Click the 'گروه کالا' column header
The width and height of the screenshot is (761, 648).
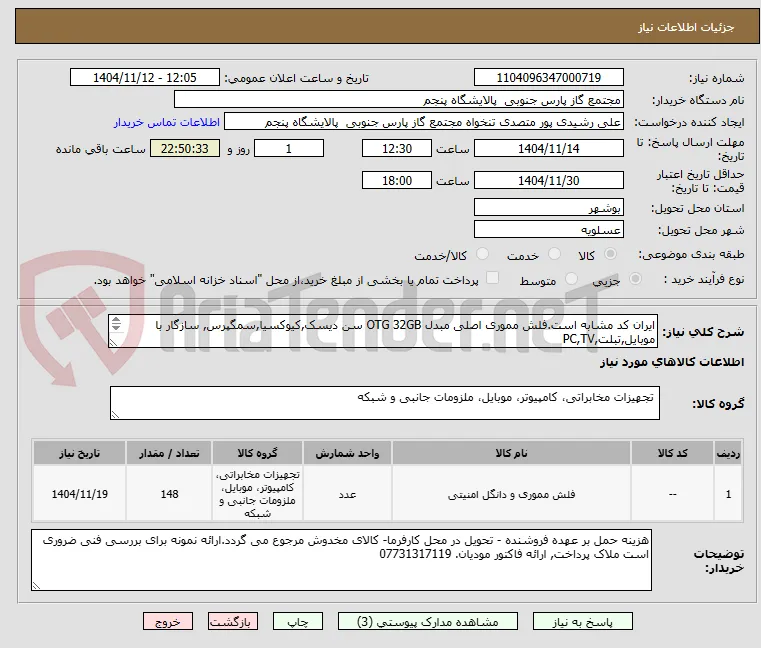pos(257,453)
